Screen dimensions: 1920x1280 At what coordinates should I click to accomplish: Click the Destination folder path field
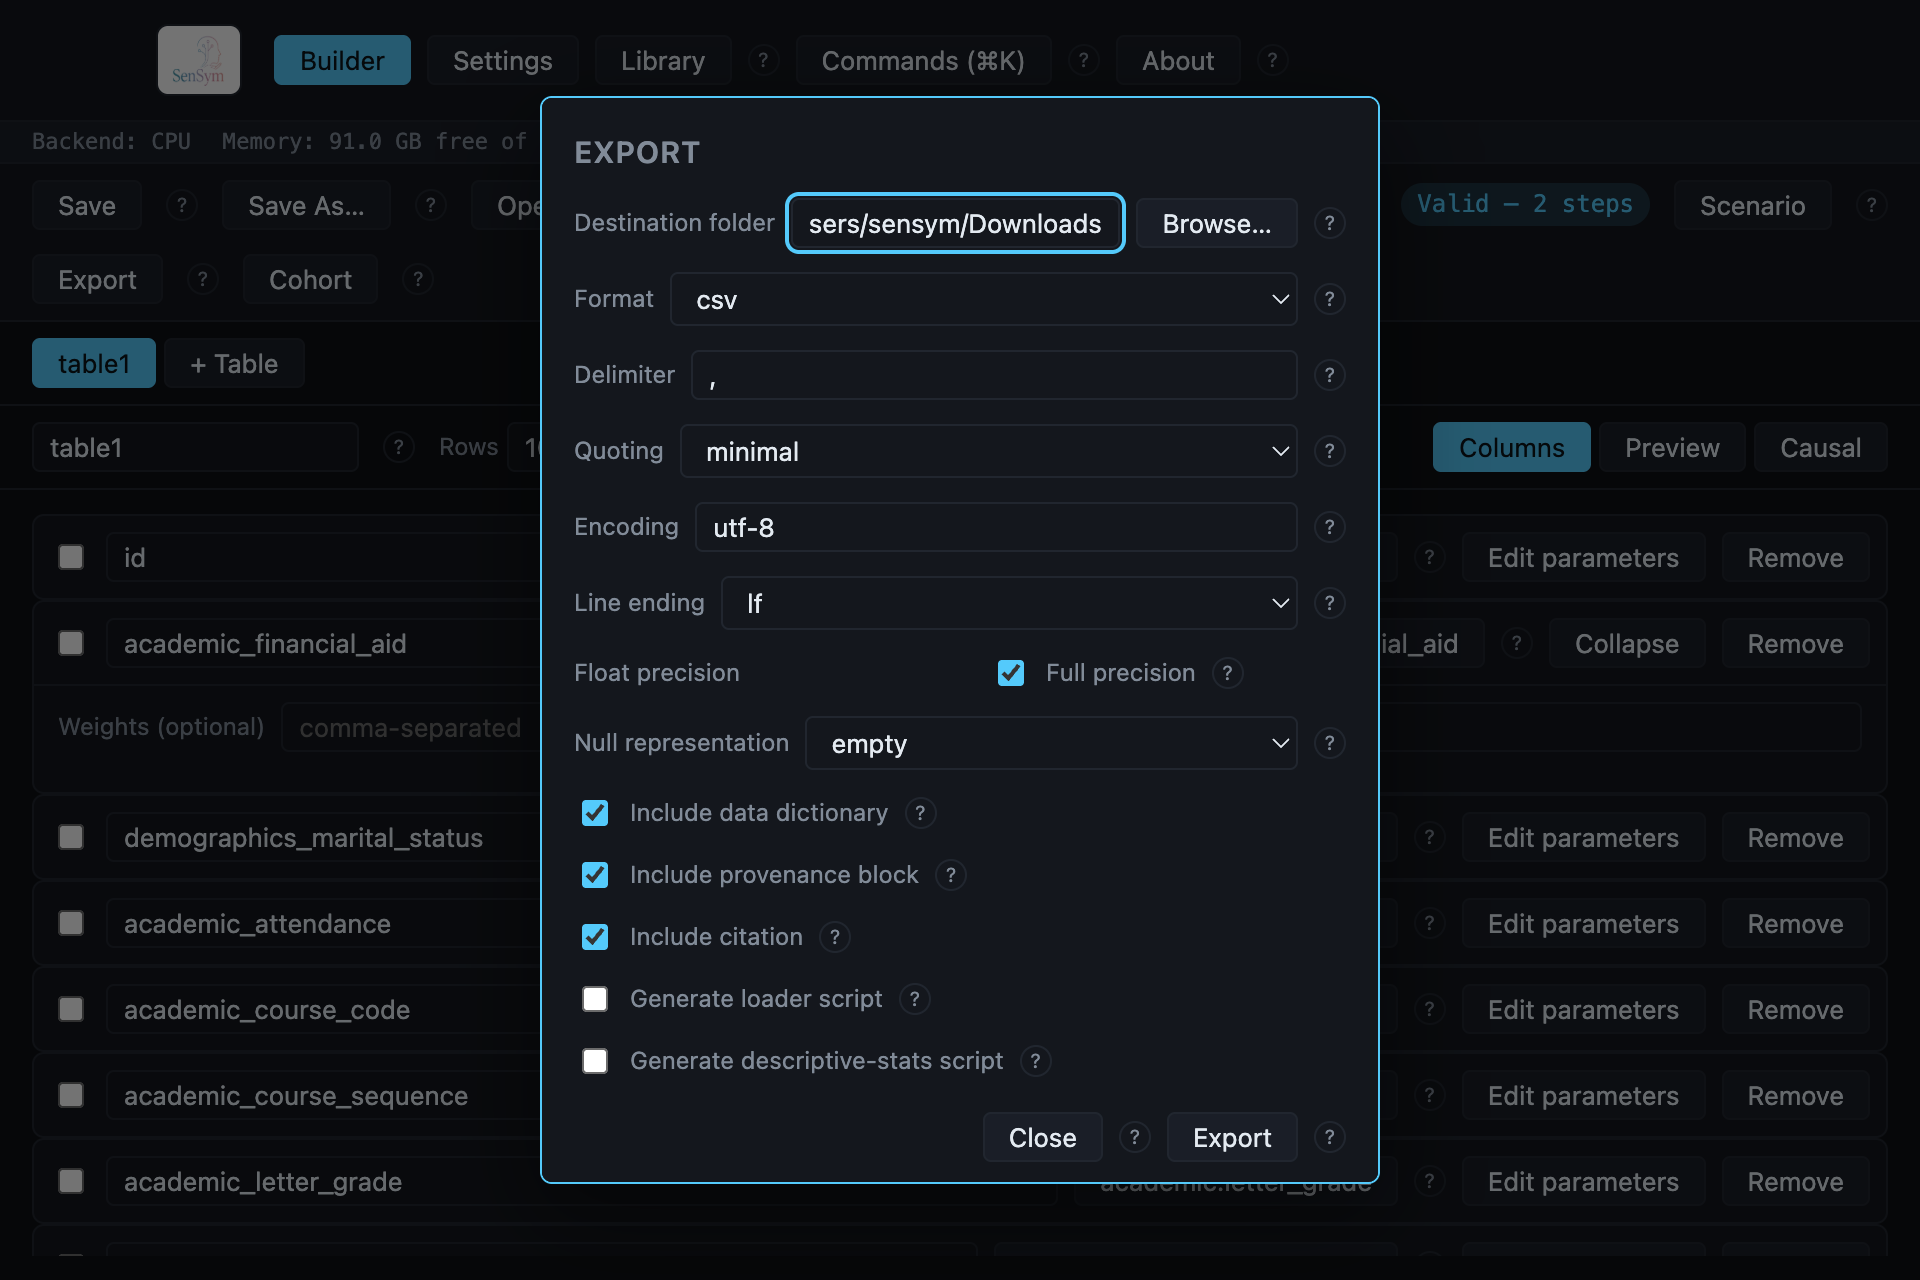pos(955,223)
